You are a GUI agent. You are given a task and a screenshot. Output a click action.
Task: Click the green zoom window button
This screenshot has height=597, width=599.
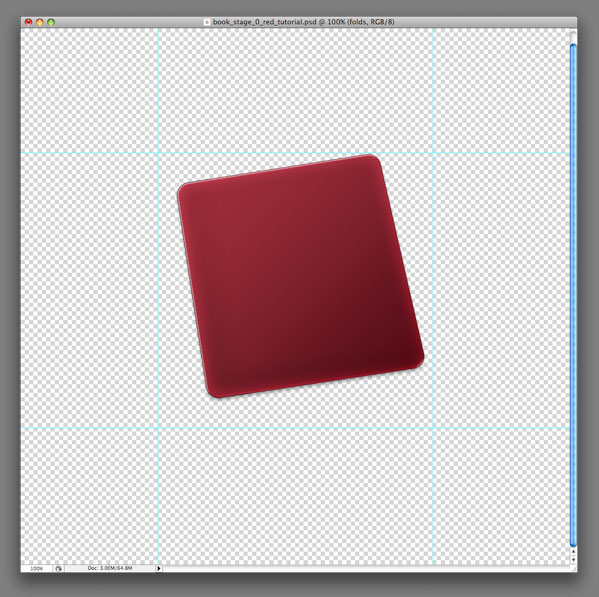(51, 22)
